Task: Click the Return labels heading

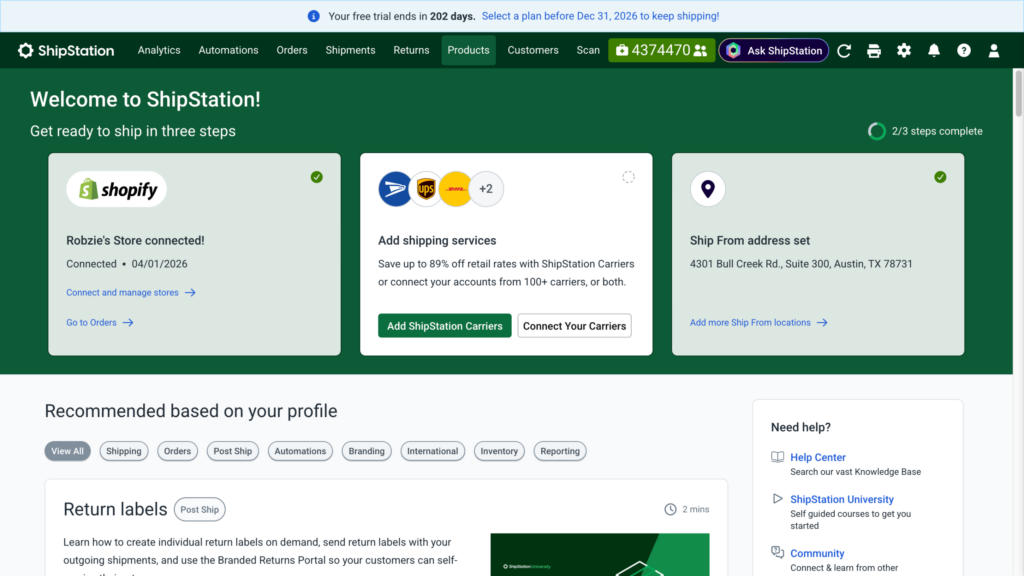Action: 115,509
